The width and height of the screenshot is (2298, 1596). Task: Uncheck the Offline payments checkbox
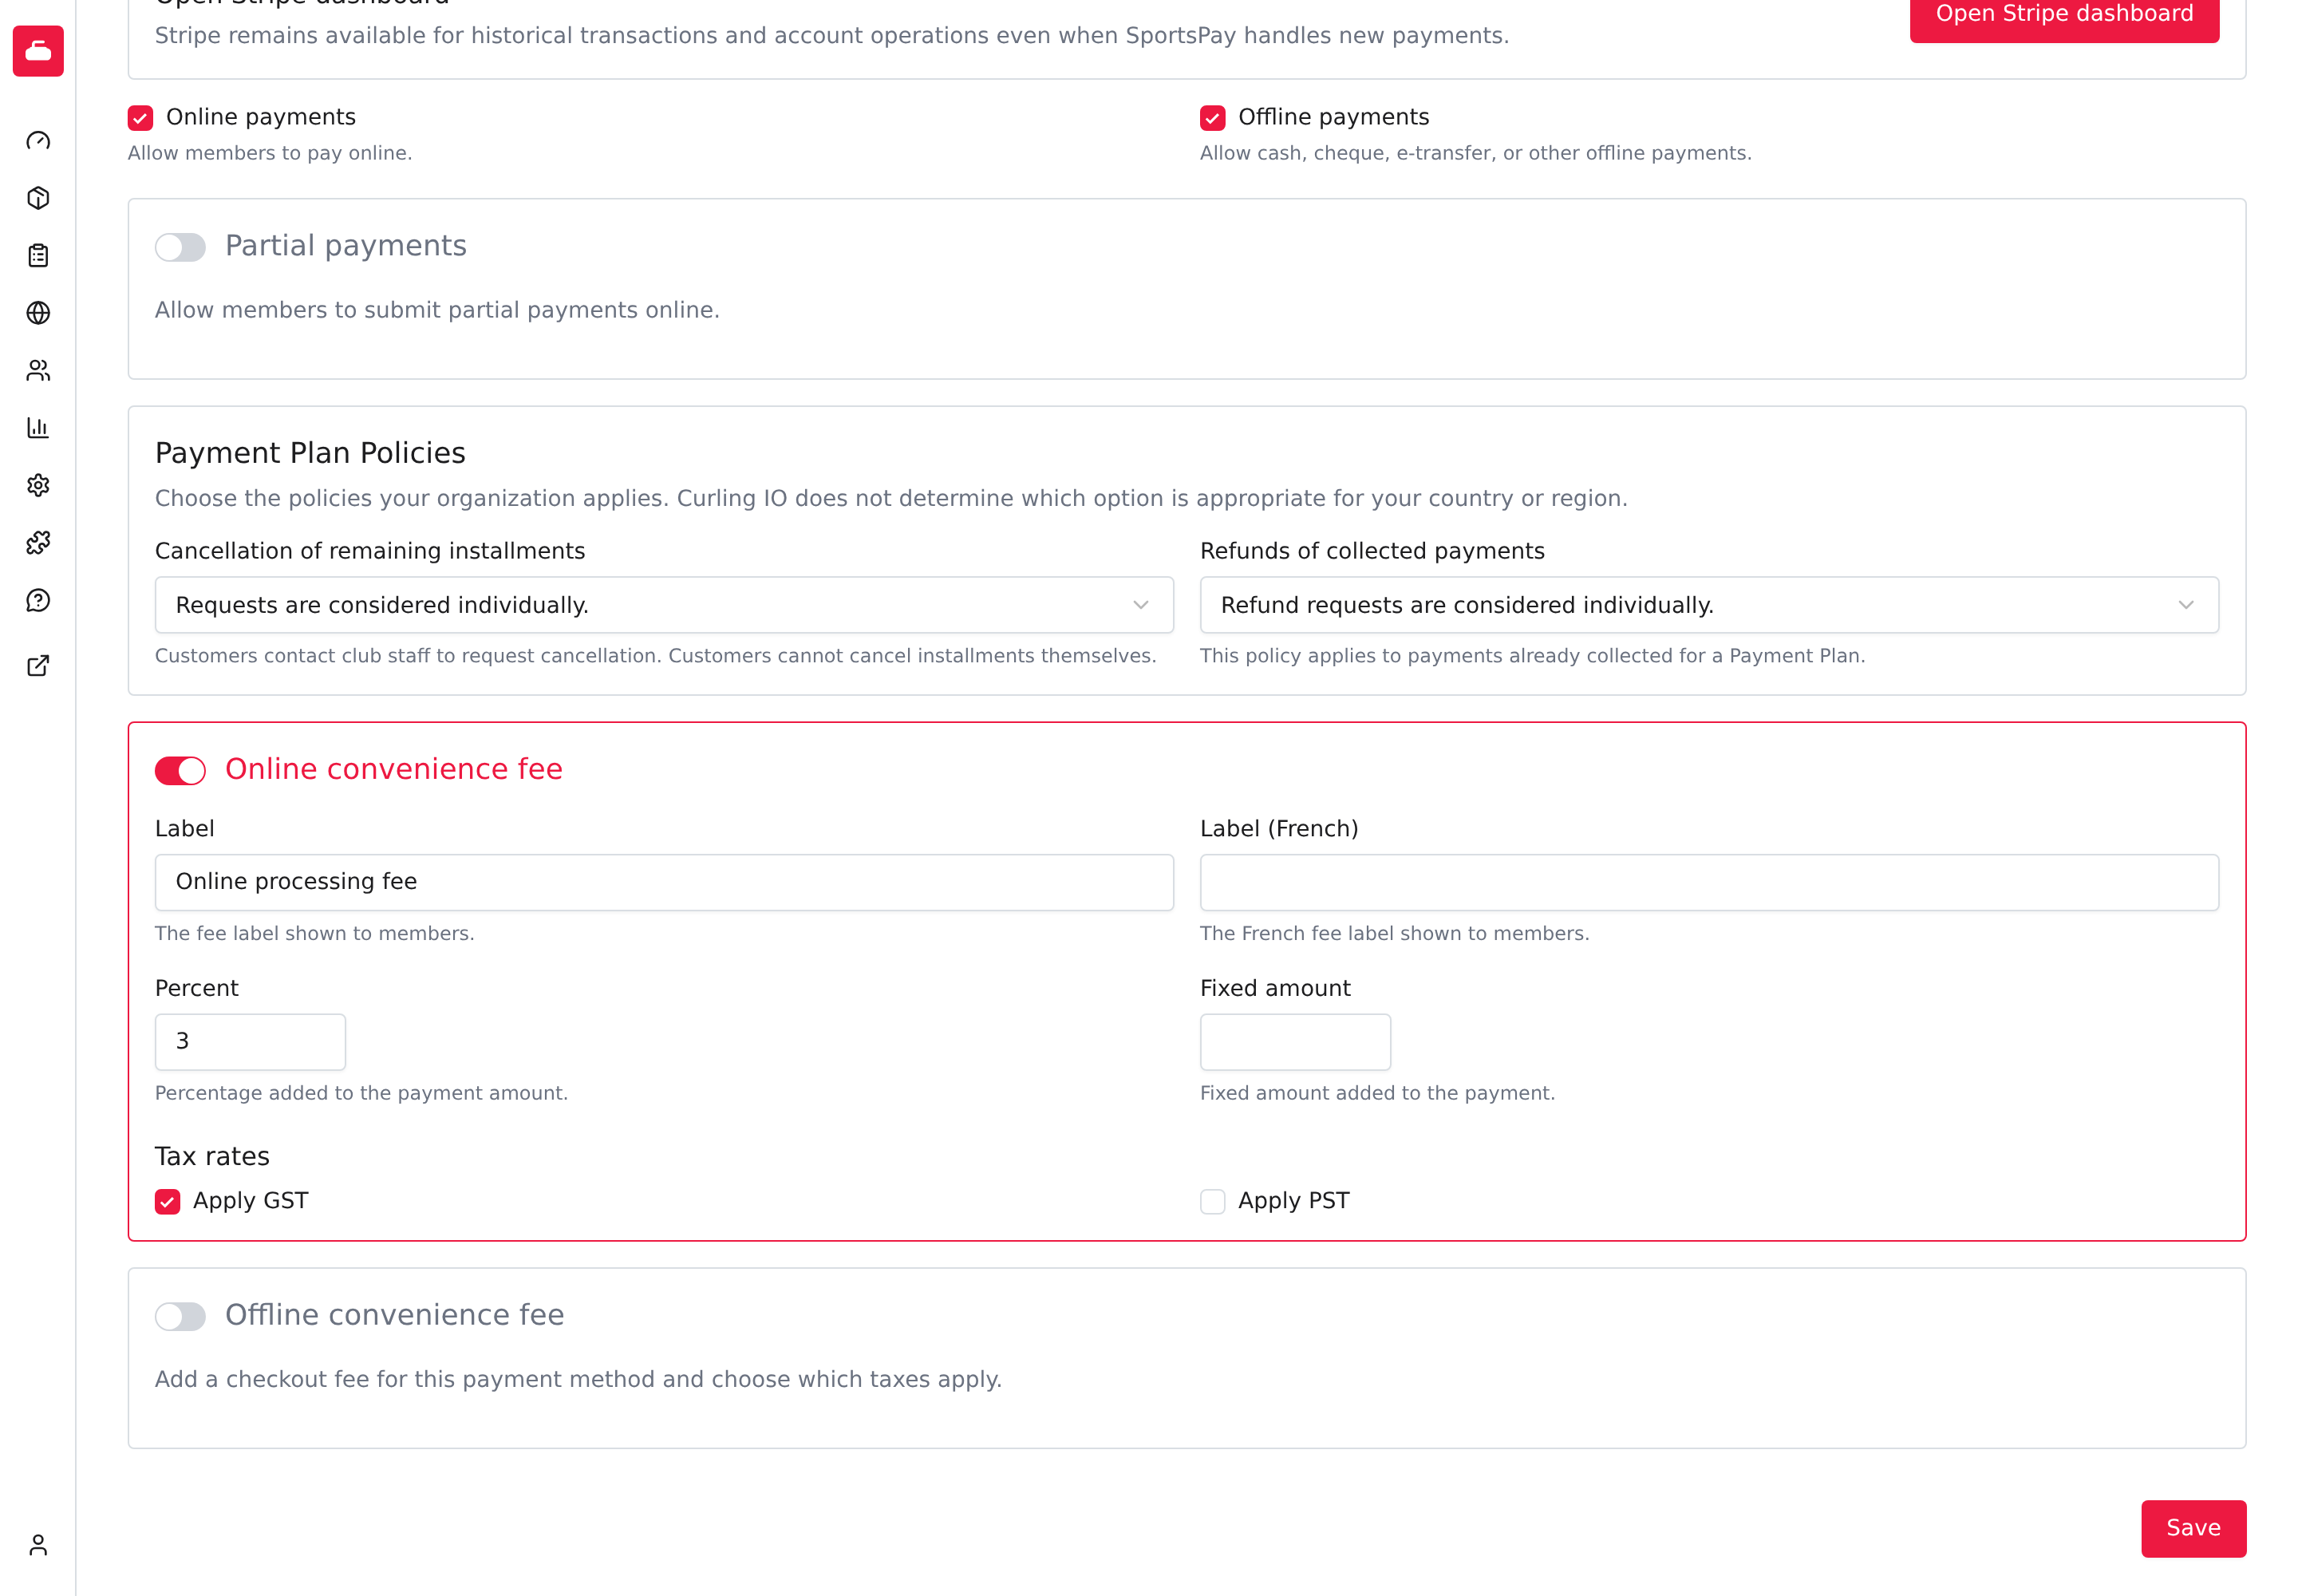pos(1212,118)
